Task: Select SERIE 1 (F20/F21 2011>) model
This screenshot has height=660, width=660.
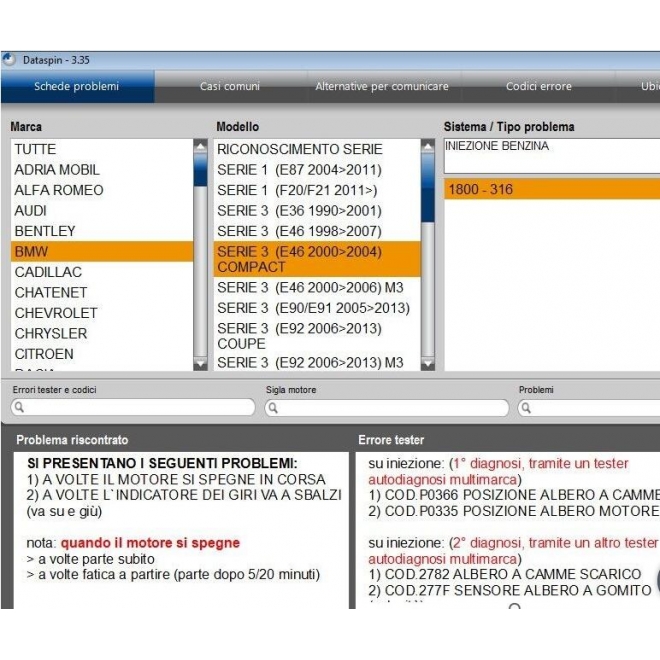Action: tap(317, 190)
